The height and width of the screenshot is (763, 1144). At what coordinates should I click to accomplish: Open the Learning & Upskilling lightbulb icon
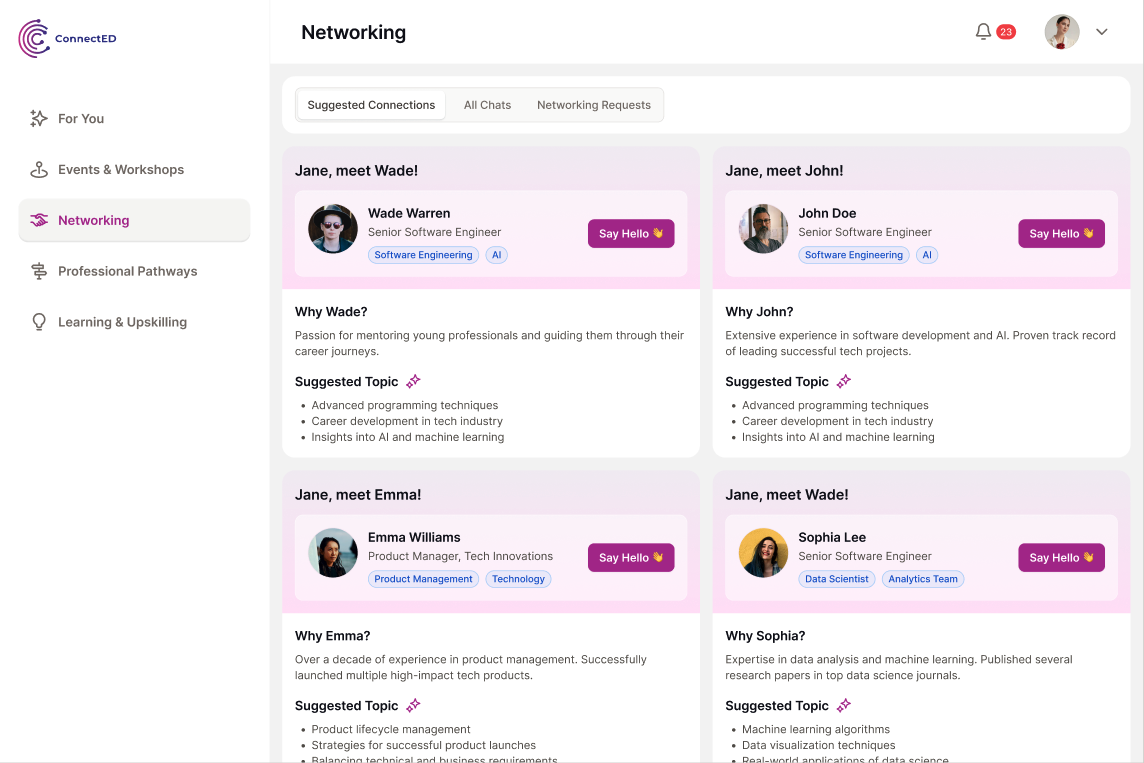tap(39, 322)
